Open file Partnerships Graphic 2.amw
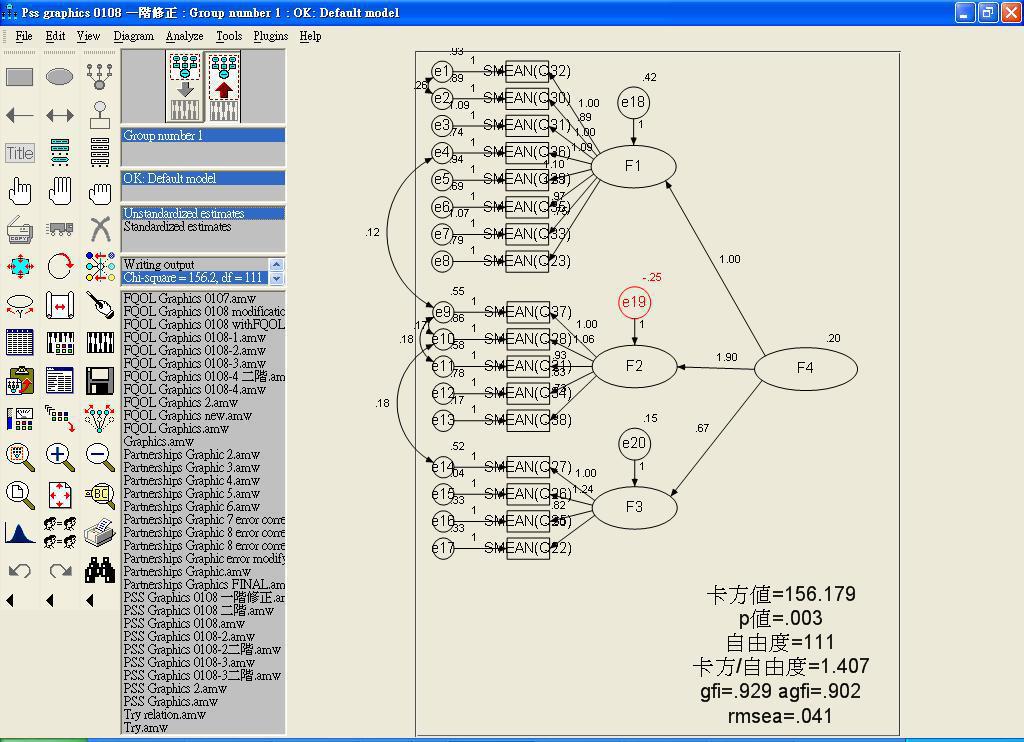The width and height of the screenshot is (1024, 742). tap(191, 455)
